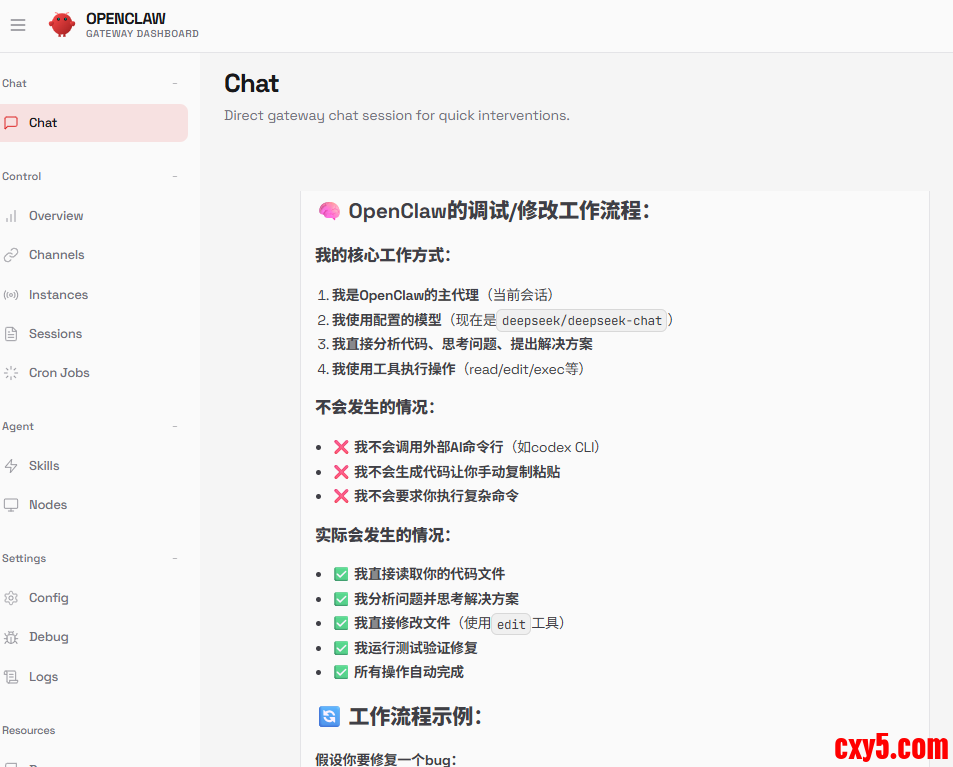Collapse the Settings sidebar section
Viewport: 953px width, 767px height.
click(175, 559)
